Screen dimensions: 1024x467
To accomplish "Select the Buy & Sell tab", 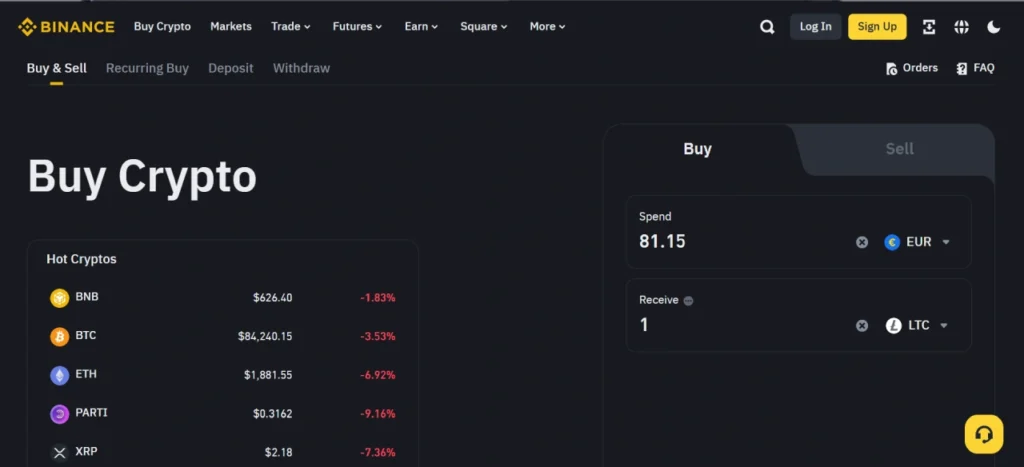I will [57, 68].
